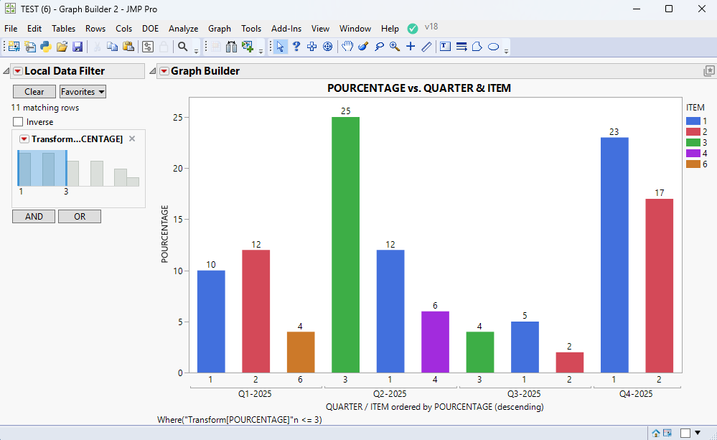Image resolution: width=717 pixels, height=440 pixels.
Task: Open the File menu
Action: click(x=11, y=28)
